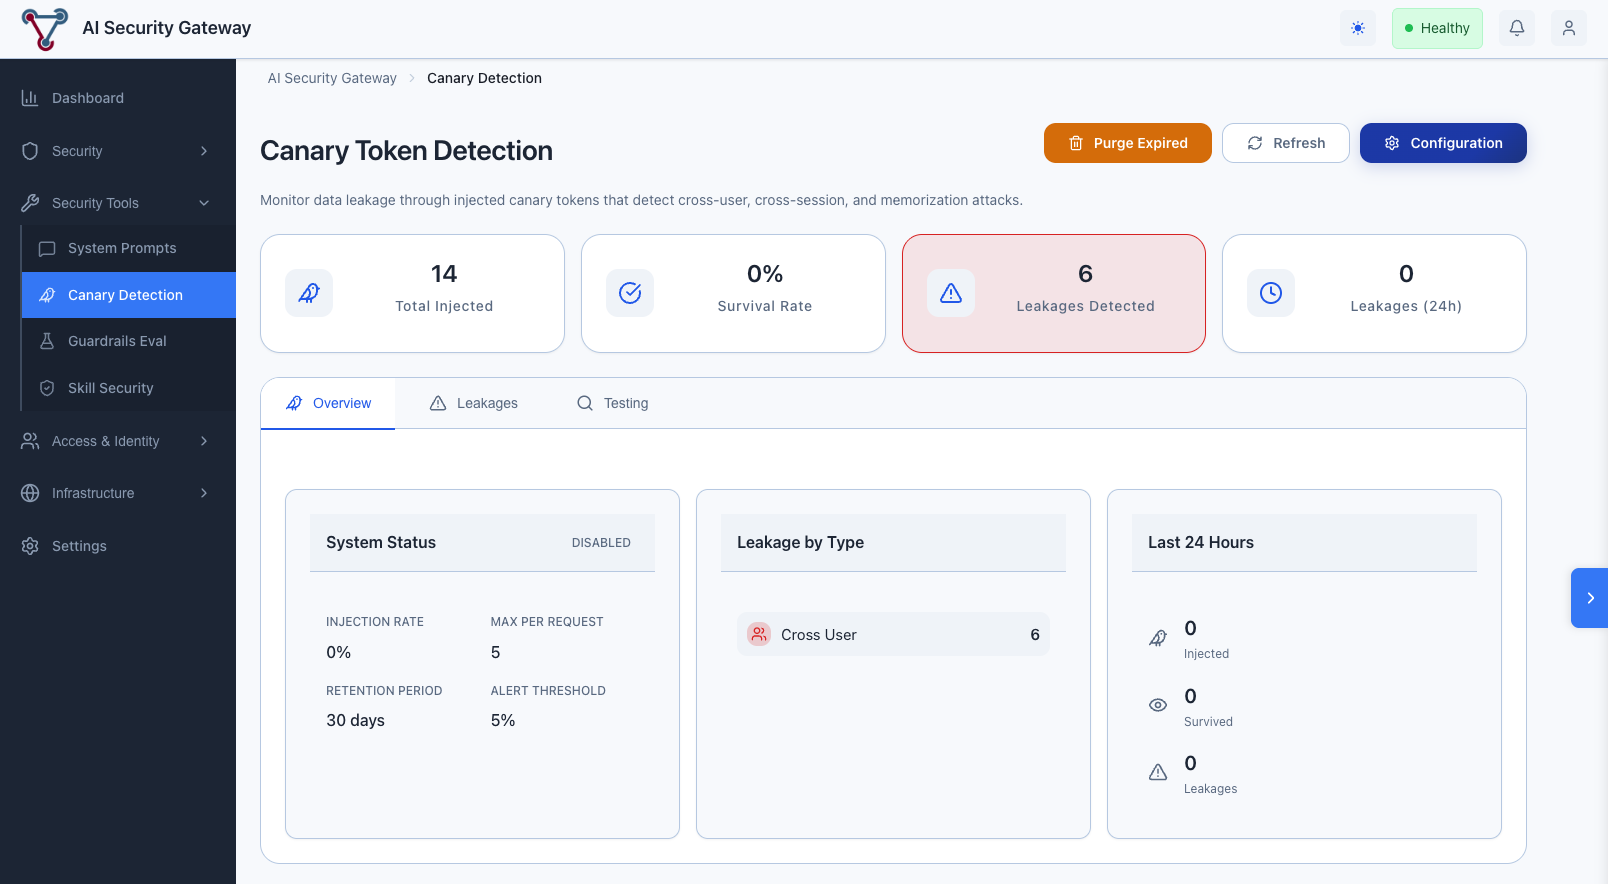Click the AI Security Gateway logo icon
The height and width of the screenshot is (884, 1608).
[45, 29]
